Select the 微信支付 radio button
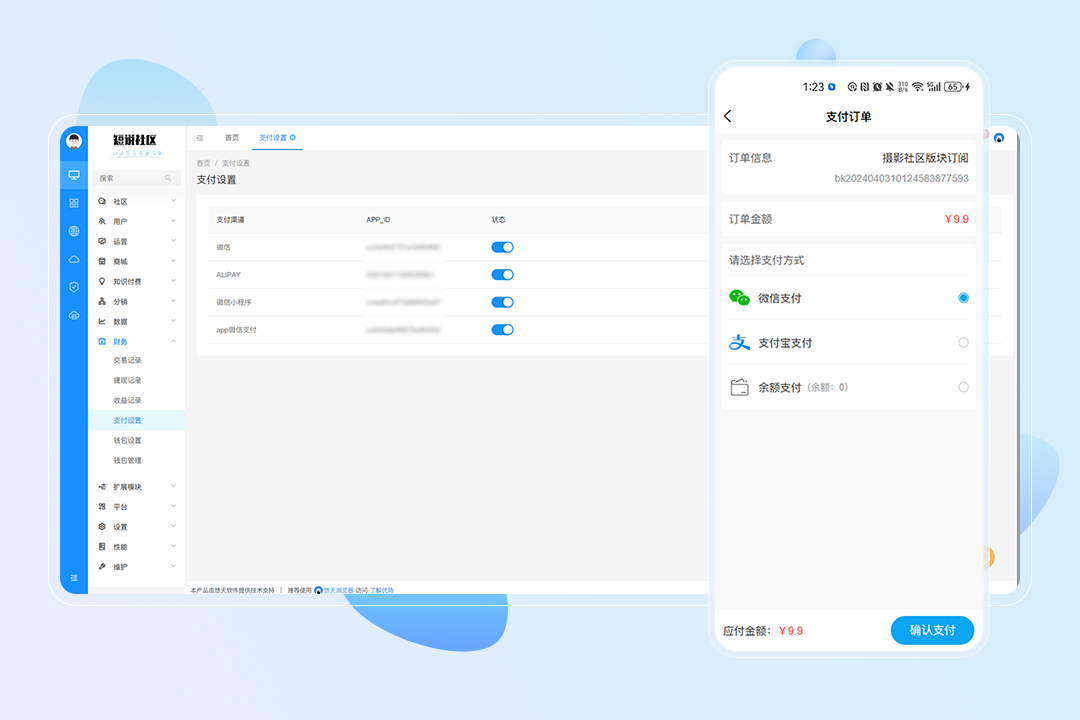Viewport: 1080px width, 720px height. click(x=963, y=298)
